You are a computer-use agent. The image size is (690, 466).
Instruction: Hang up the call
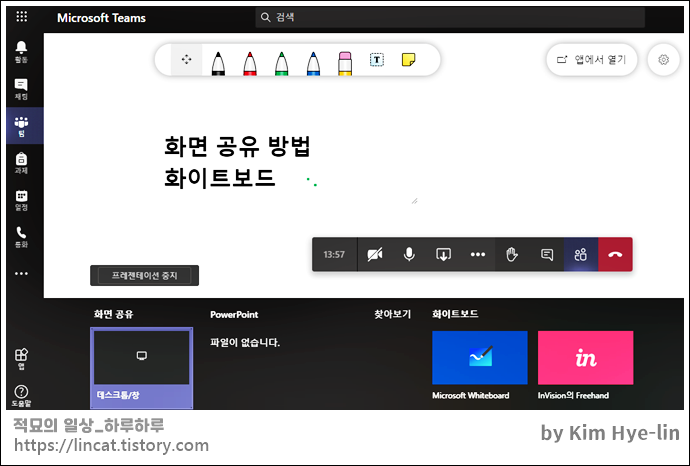(615, 254)
